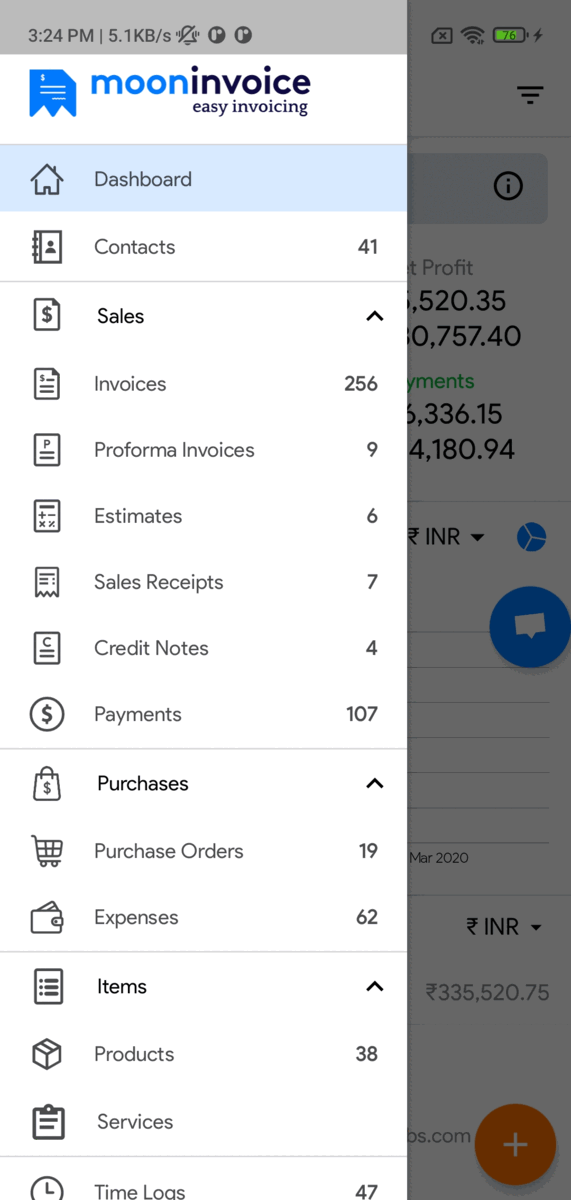Tap the Products box icon
This screenshot has width=571, height=1200.
pyautogui.click(x=47, y=1054)
